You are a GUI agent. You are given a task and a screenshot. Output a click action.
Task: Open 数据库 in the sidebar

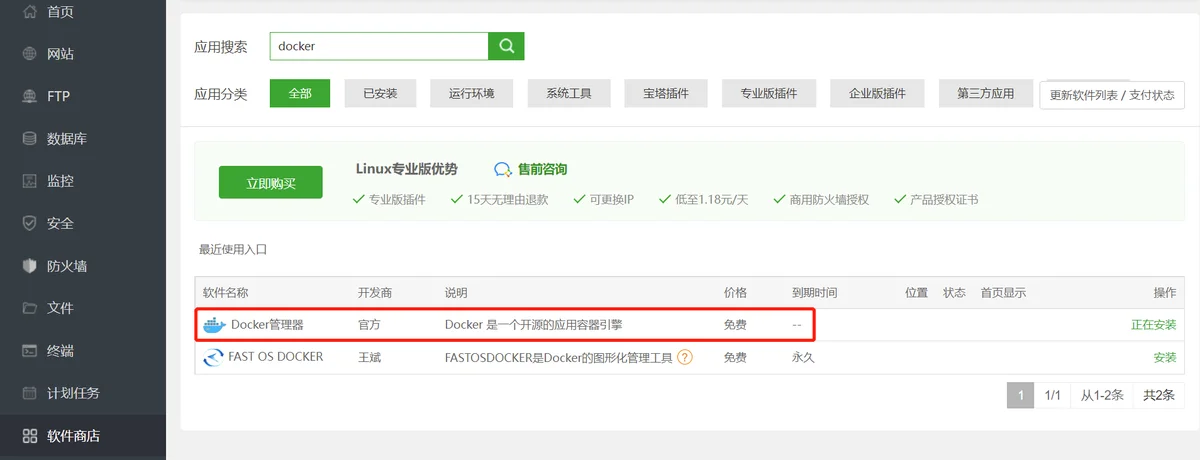click(66, 139)
